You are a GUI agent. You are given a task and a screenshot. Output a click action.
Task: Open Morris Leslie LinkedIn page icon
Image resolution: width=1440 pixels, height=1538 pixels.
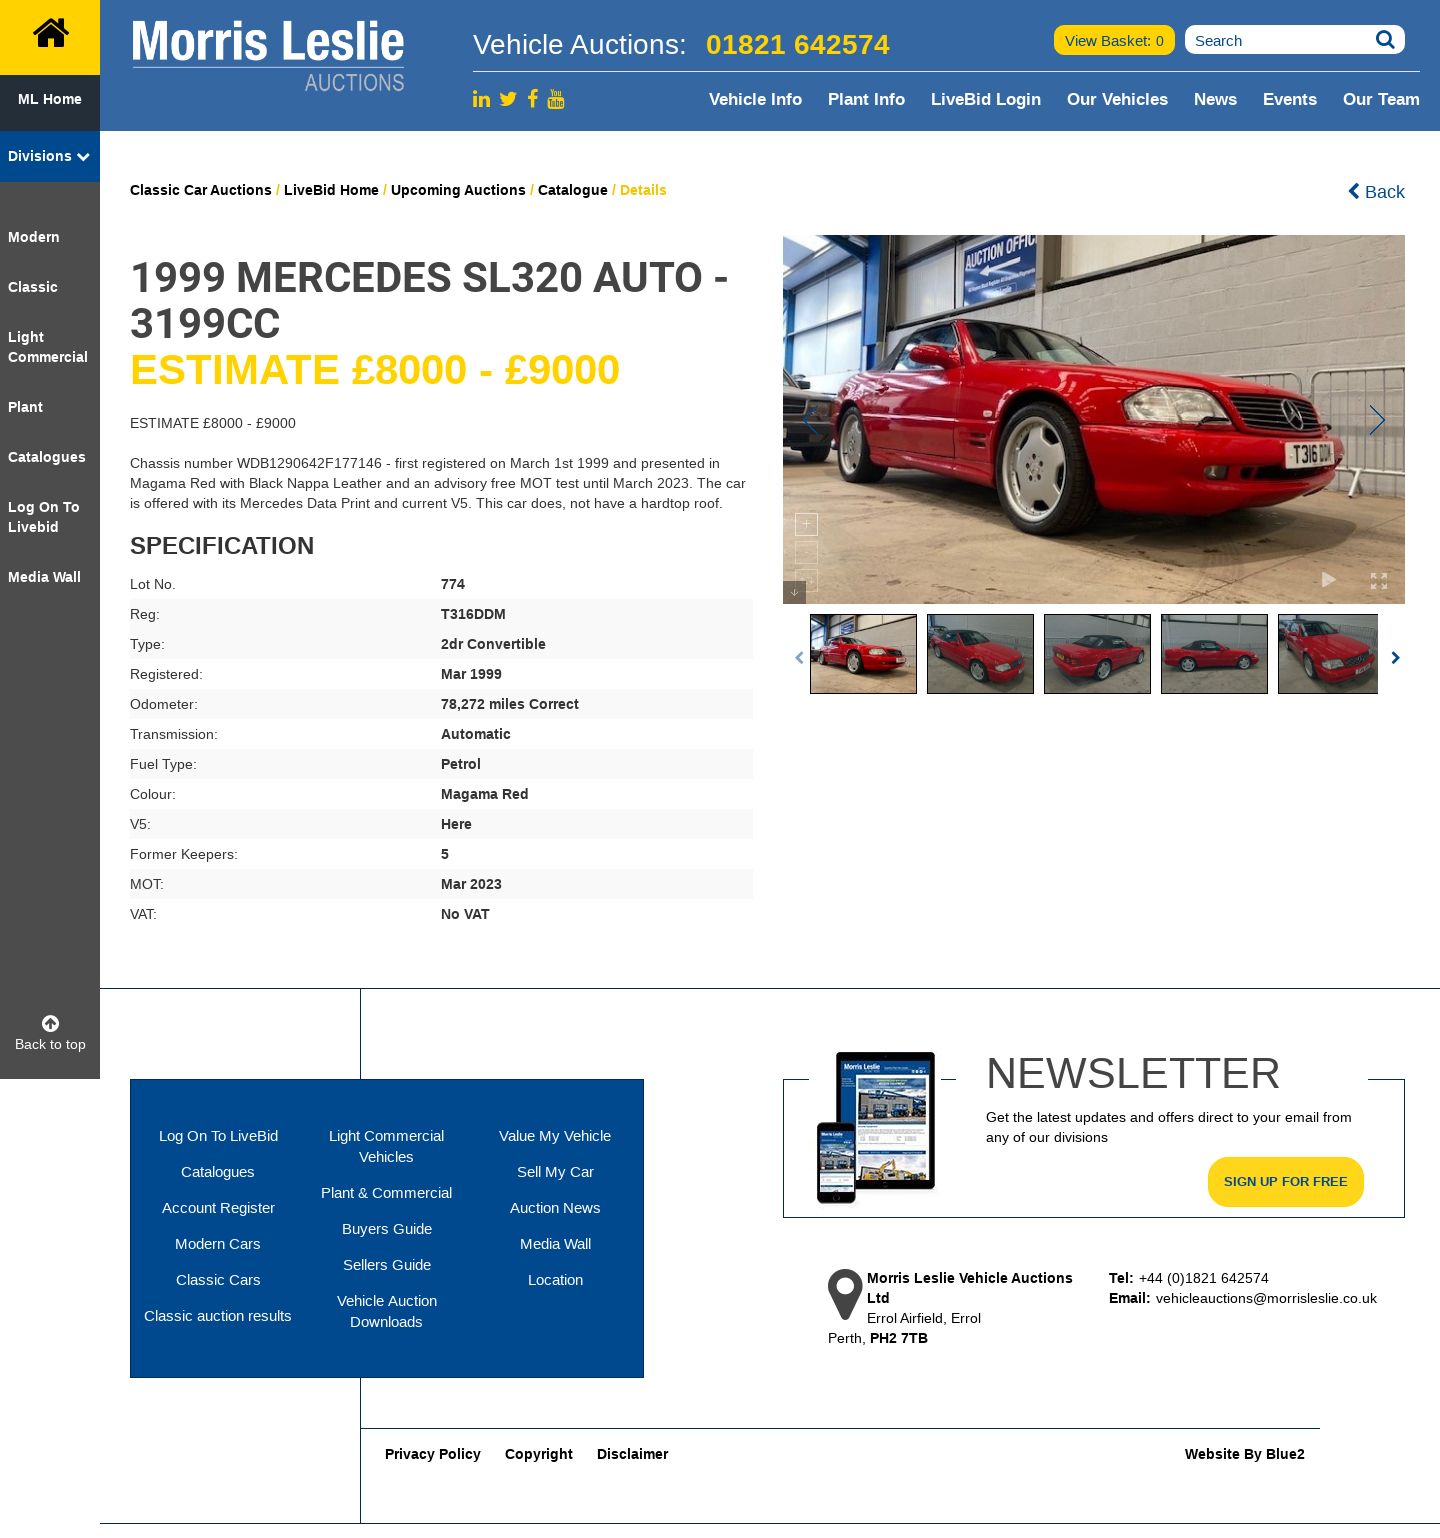click(481, 99)
